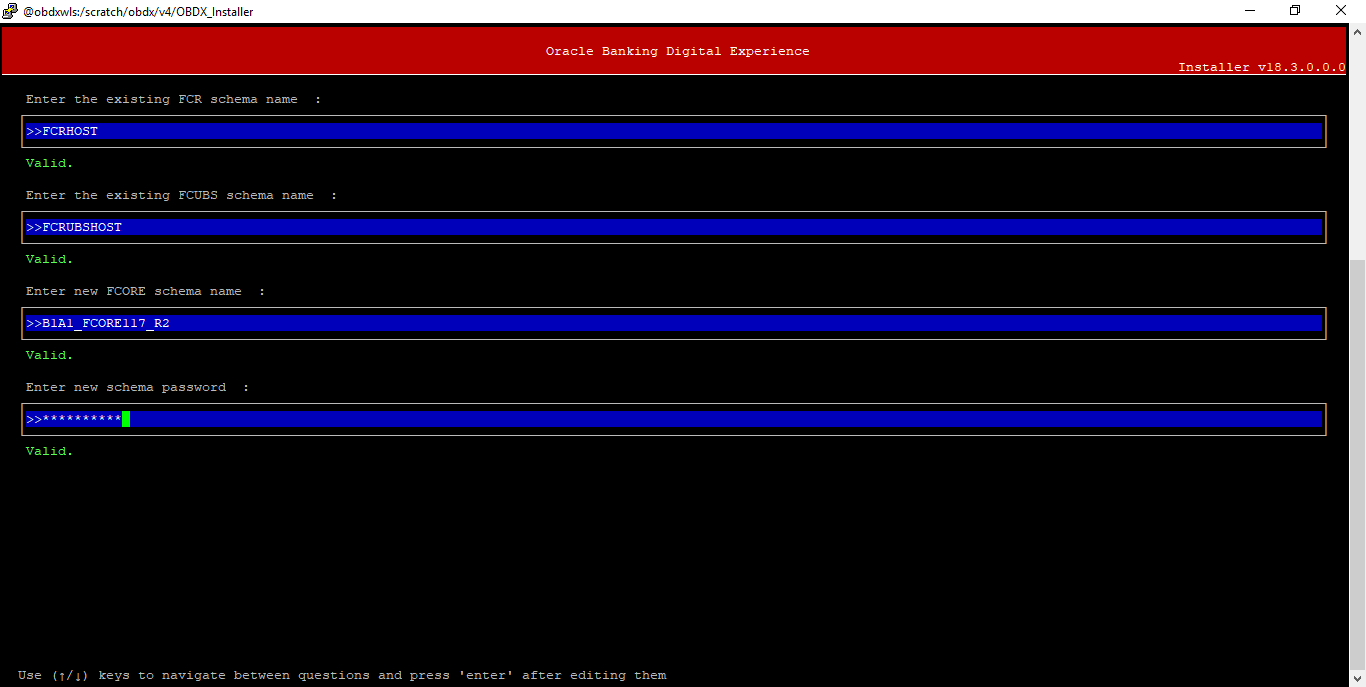Select the FCR schema name input field
Viewport: 1366px width, 687px height.
pyautogui.click(x=673, y=131)
